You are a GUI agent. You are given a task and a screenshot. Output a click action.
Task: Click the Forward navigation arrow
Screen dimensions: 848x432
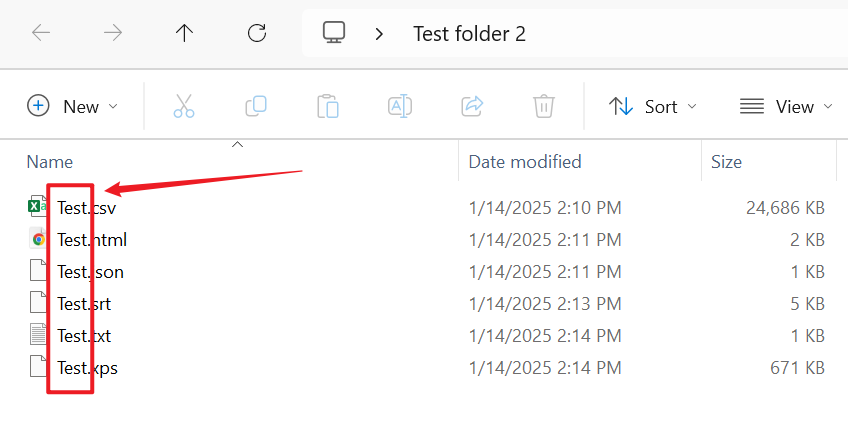pos(113,33)
